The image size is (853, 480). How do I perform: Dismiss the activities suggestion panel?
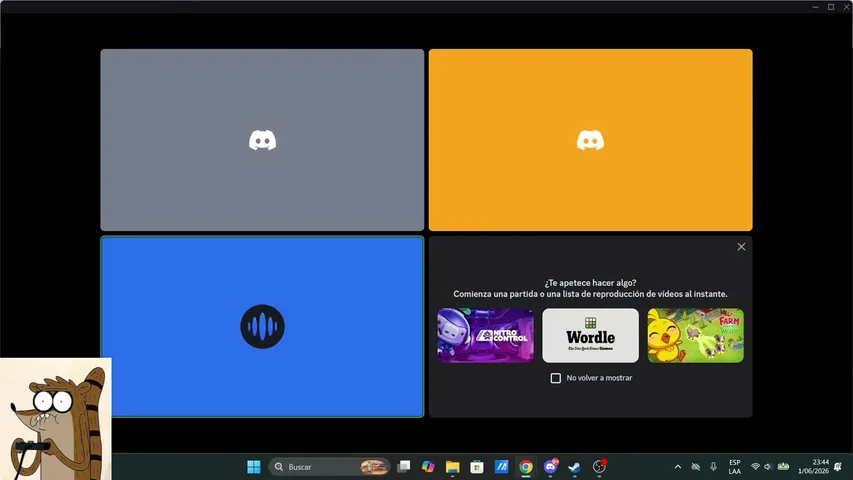point(741,247)
